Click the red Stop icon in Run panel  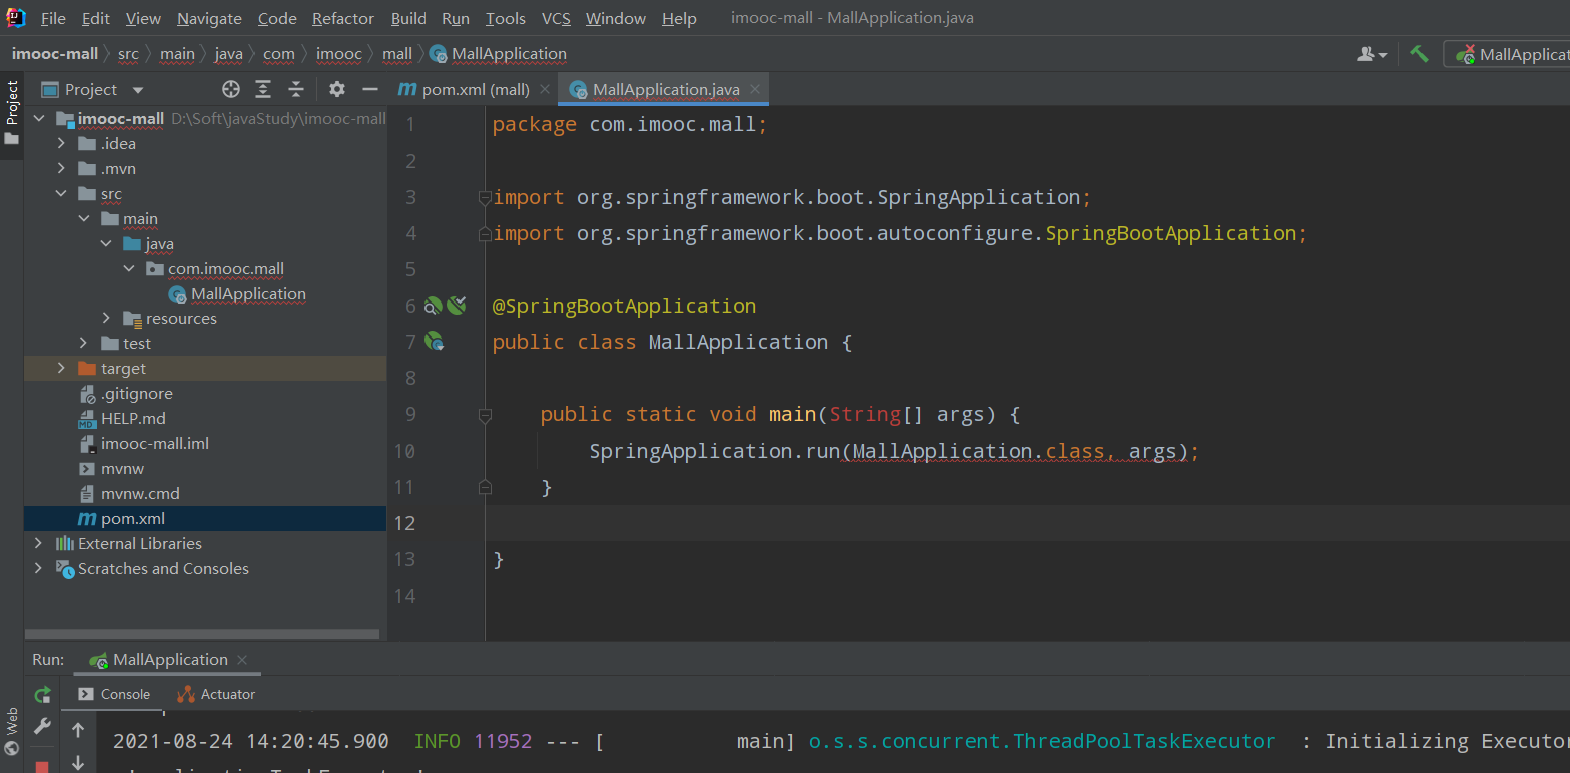click(x=42, y=766)
